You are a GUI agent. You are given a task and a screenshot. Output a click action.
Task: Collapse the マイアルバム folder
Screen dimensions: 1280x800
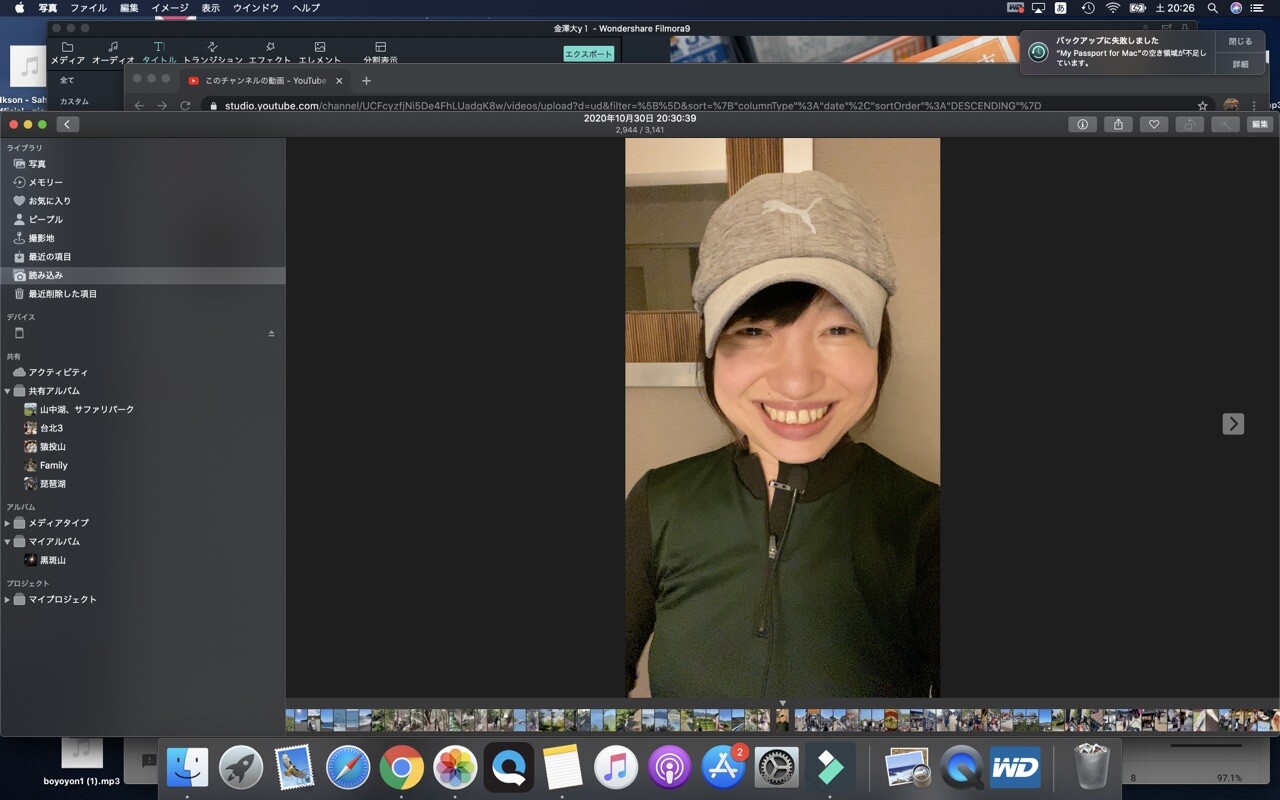[x=8, y=542]
